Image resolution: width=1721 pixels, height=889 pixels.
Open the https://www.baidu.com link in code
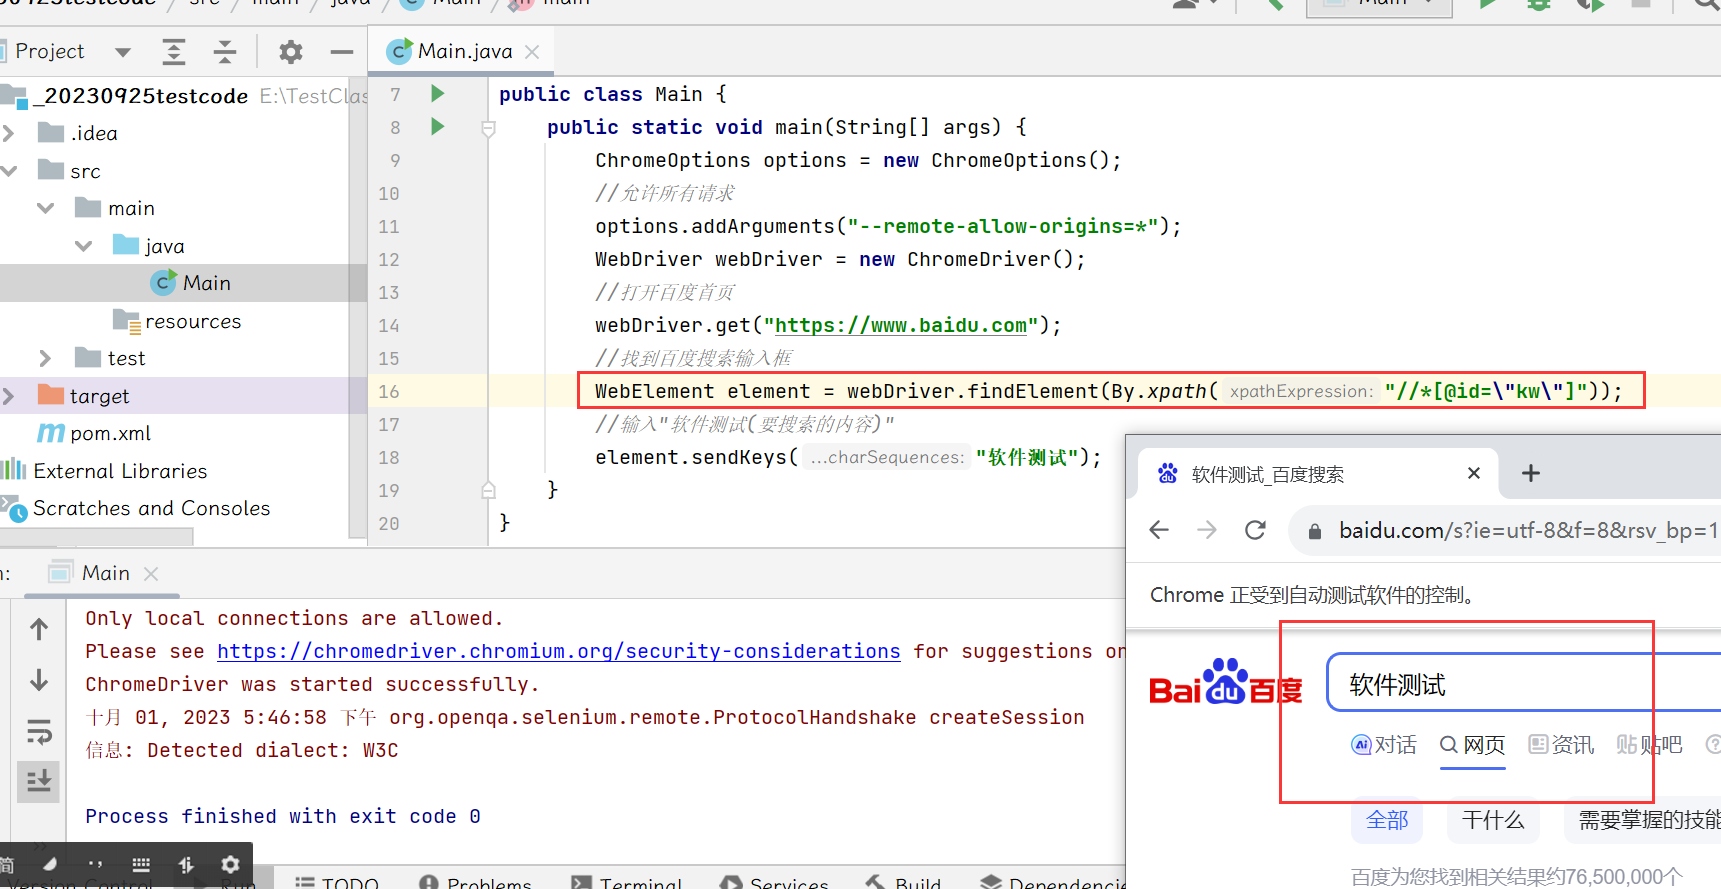(901, 325)
